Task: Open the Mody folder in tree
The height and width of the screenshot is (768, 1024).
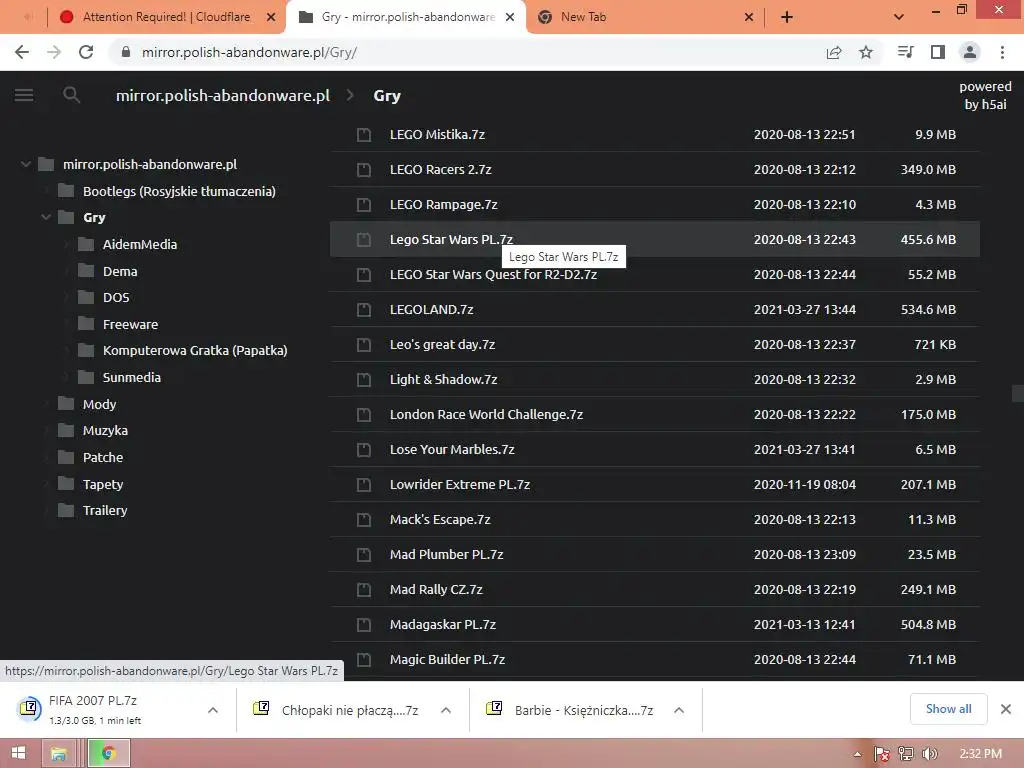Action: point(99,404)
